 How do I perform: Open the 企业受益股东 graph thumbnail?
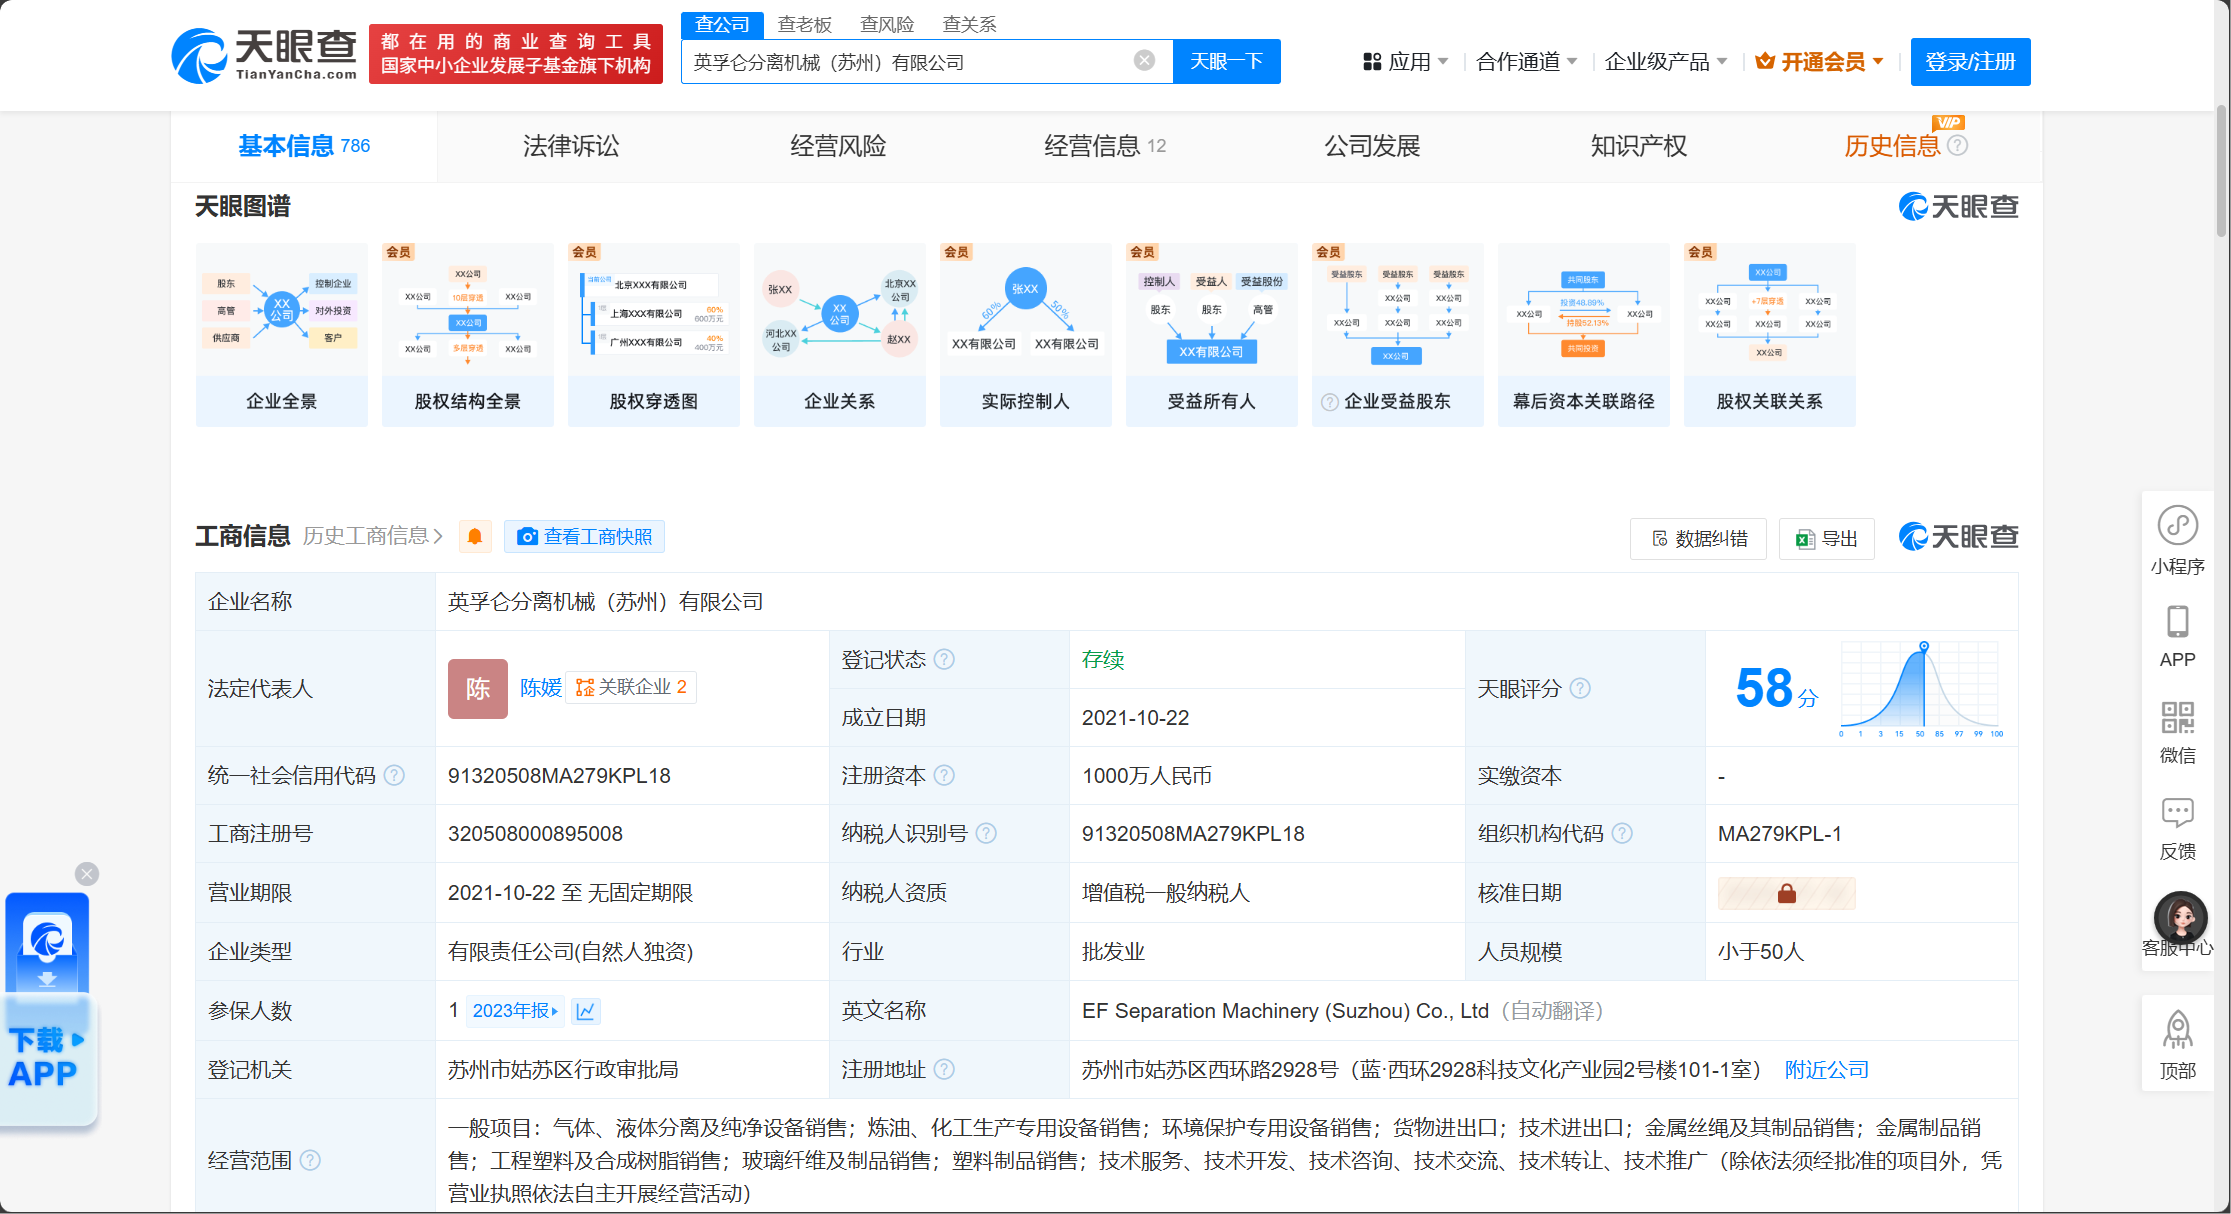(1398, 335)
